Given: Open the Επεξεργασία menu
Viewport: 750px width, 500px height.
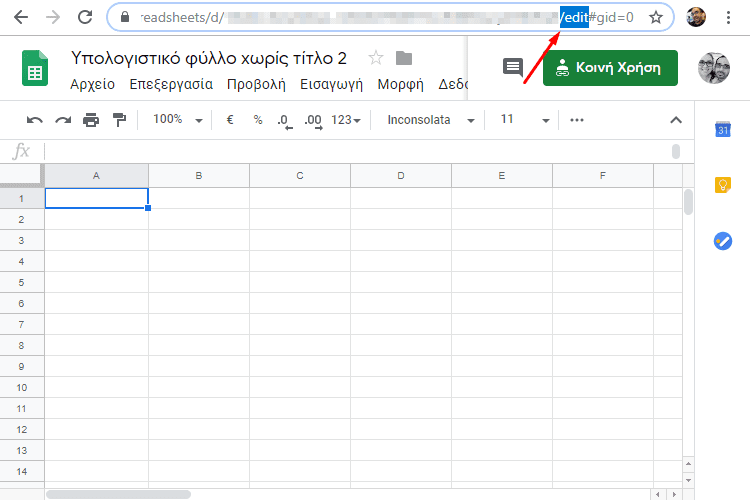Looking at the screenshot, I should point(171,85).
